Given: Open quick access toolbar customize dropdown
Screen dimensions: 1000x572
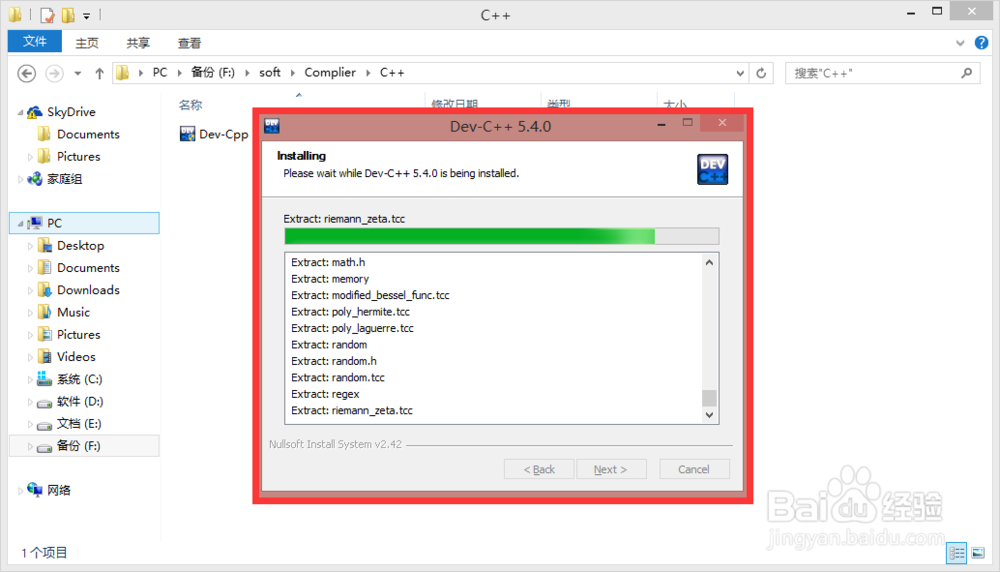Looking at the screenshot, I should tap(87, 15).
